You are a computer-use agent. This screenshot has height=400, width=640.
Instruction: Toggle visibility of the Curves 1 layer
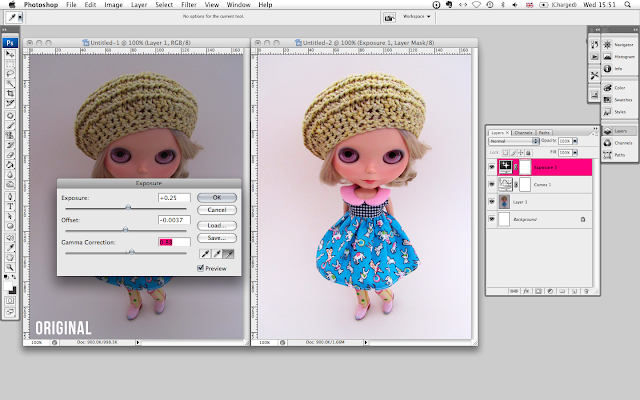click(x=491, y=184)
